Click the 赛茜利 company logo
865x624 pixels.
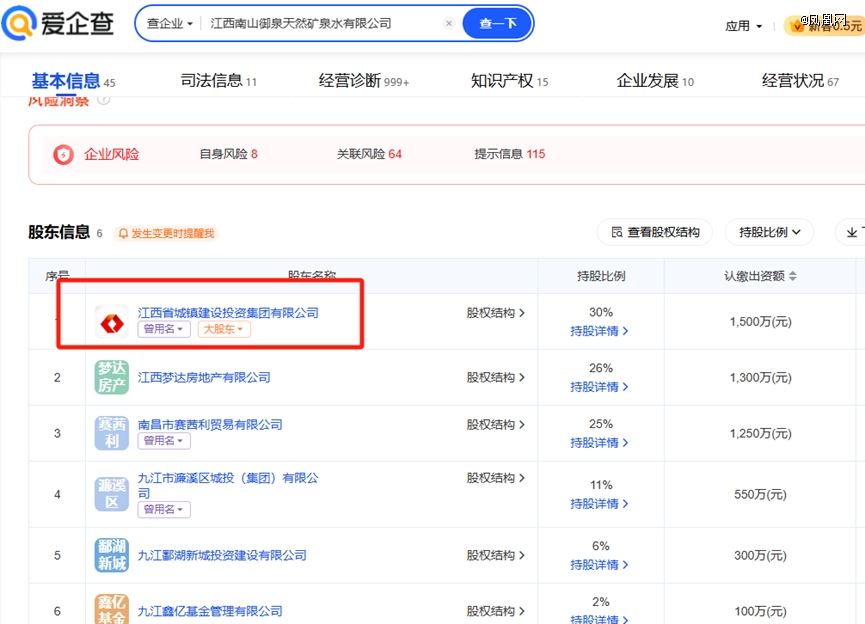coord(111,433)
